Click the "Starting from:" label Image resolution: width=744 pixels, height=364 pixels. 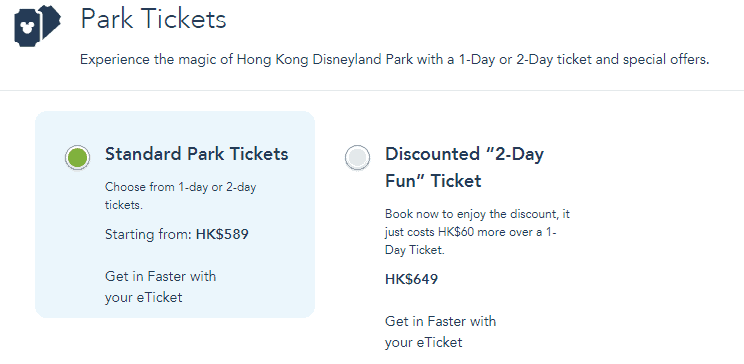click(149, 234)
